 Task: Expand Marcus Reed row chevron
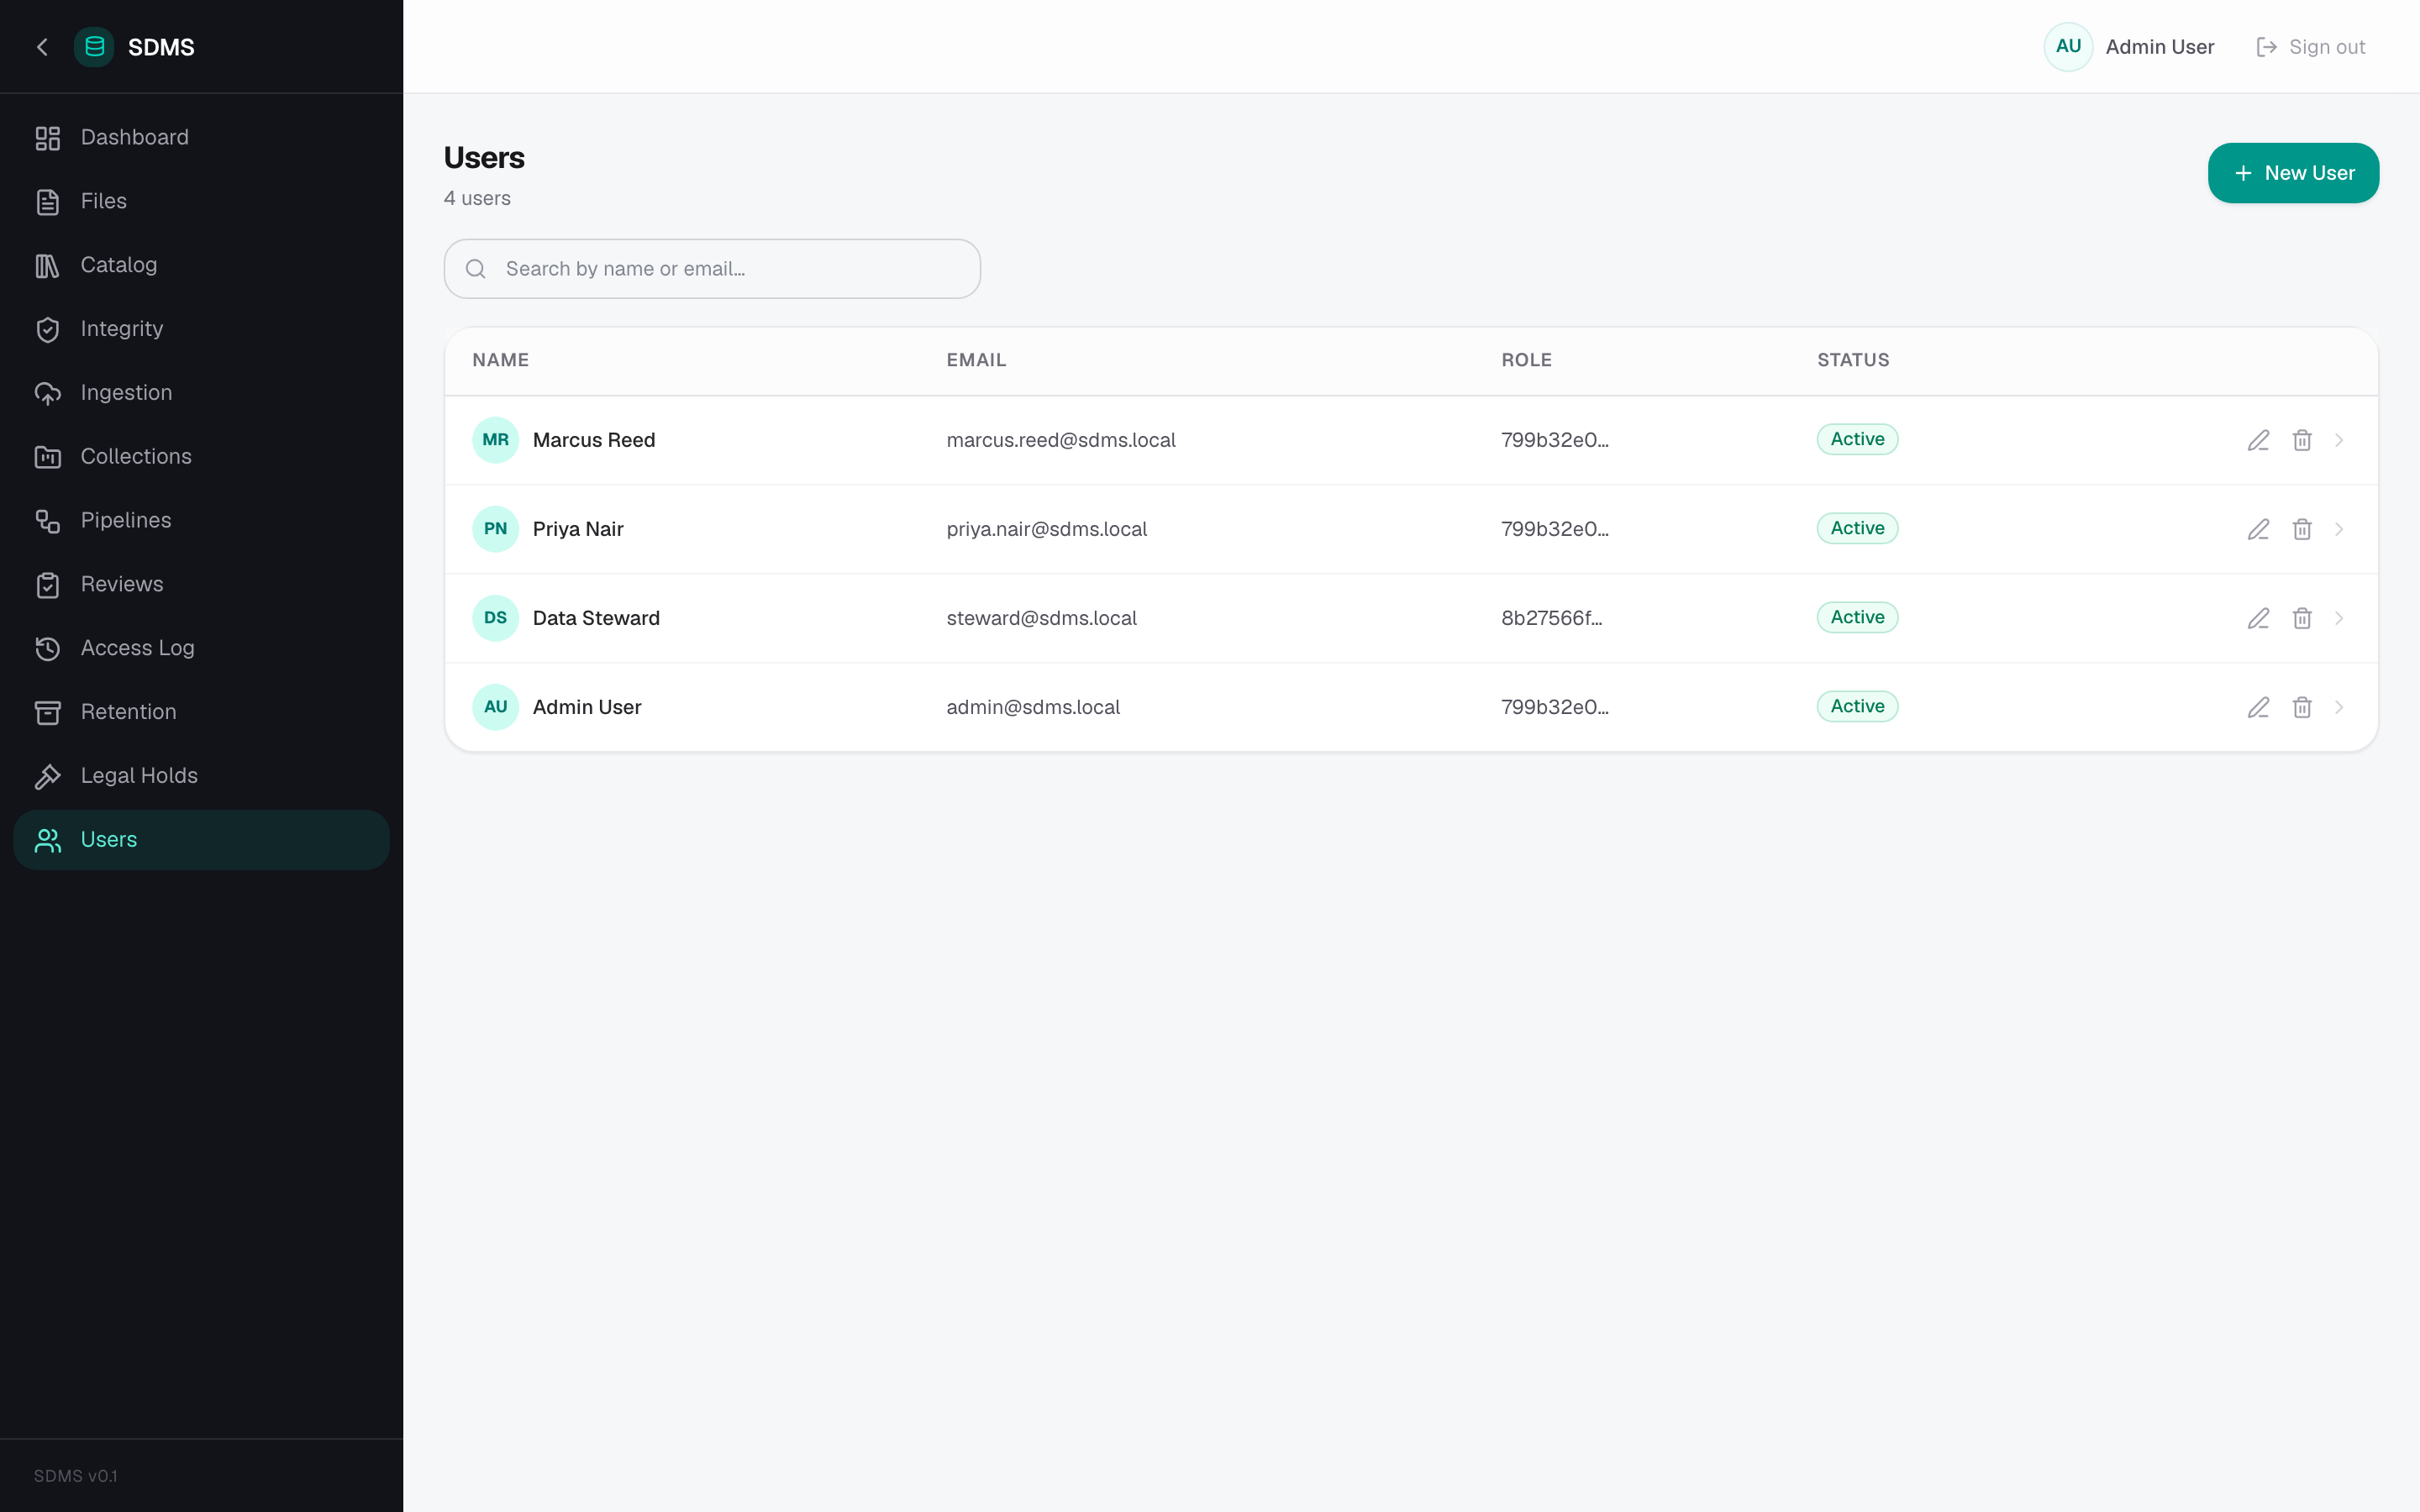point(2339,440)
